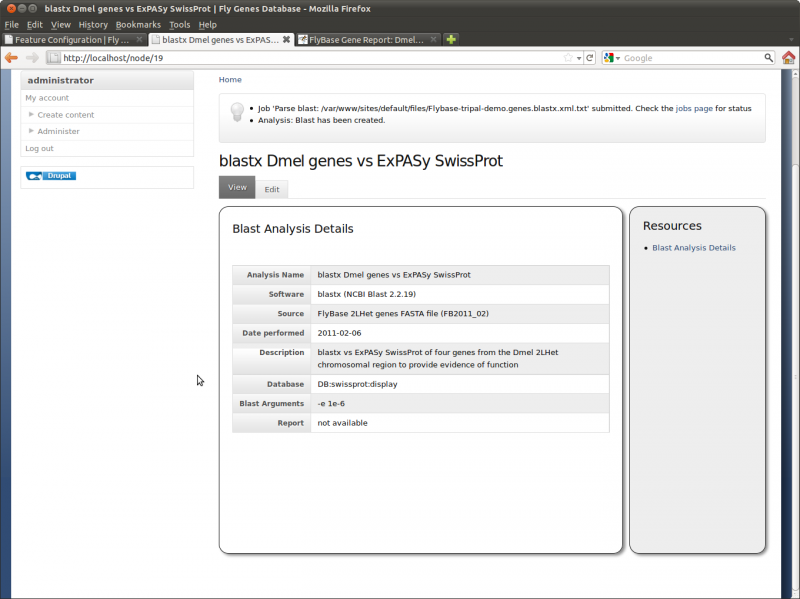This screenshot has width=800, height=599.
Task: Click the Drupal logo badge
Action: tap(51, 176)
